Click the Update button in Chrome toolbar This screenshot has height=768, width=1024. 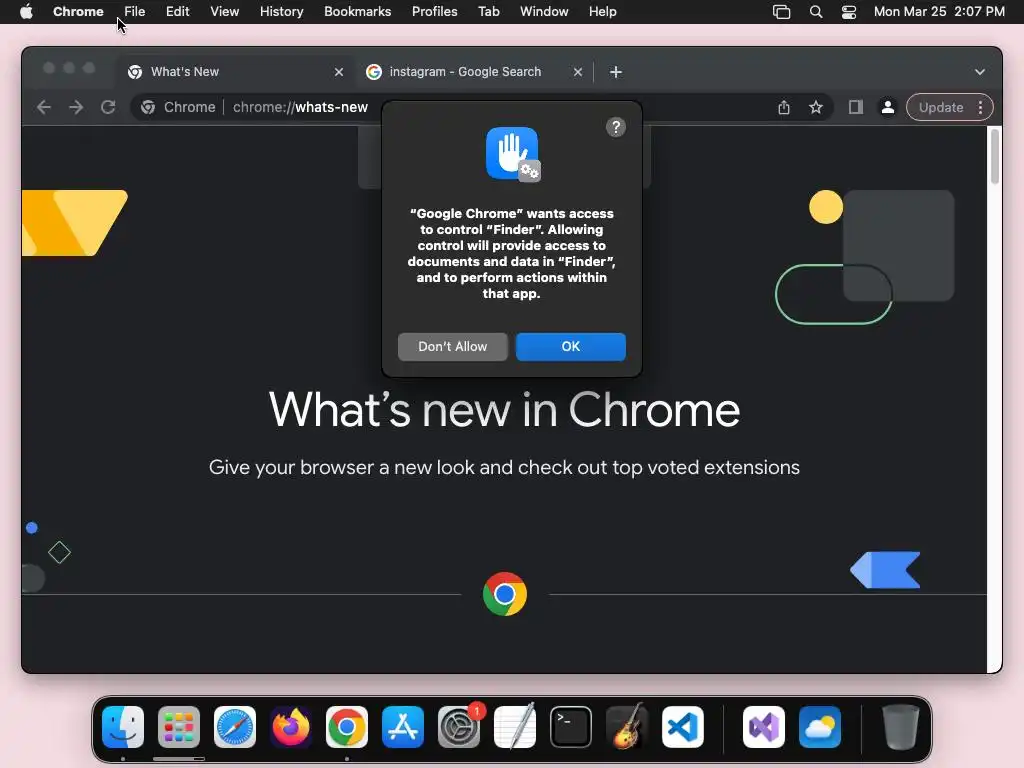pyautogui.click(x=940, y=107)
